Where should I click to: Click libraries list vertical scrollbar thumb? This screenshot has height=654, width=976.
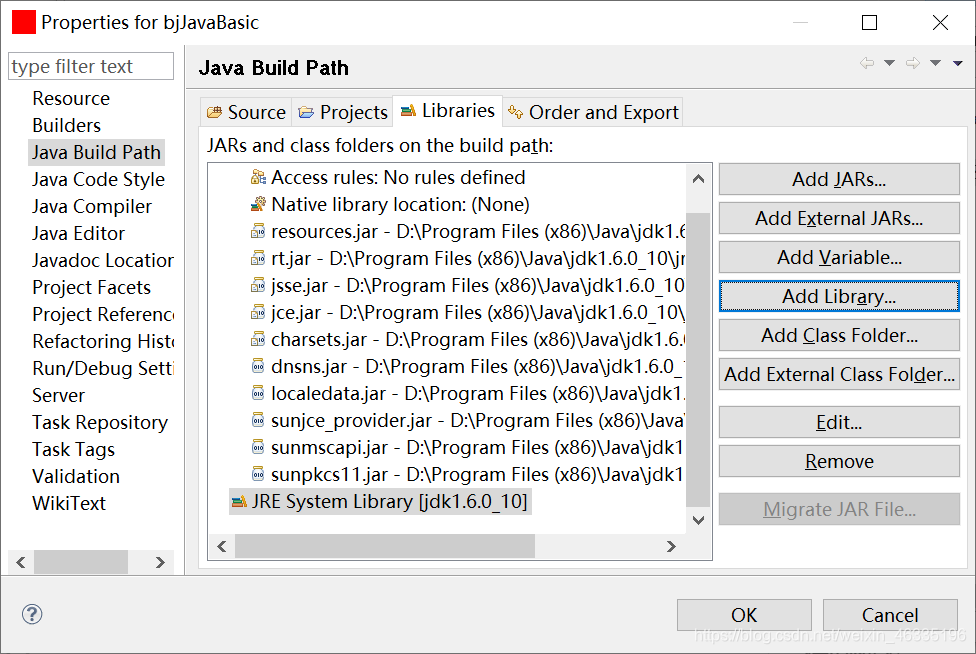click(x=698, y=360)
